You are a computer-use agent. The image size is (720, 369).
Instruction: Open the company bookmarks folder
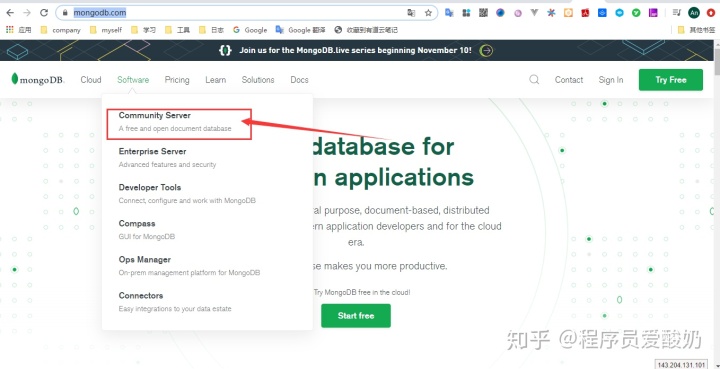pyautogui.click(x=61, y=30)
